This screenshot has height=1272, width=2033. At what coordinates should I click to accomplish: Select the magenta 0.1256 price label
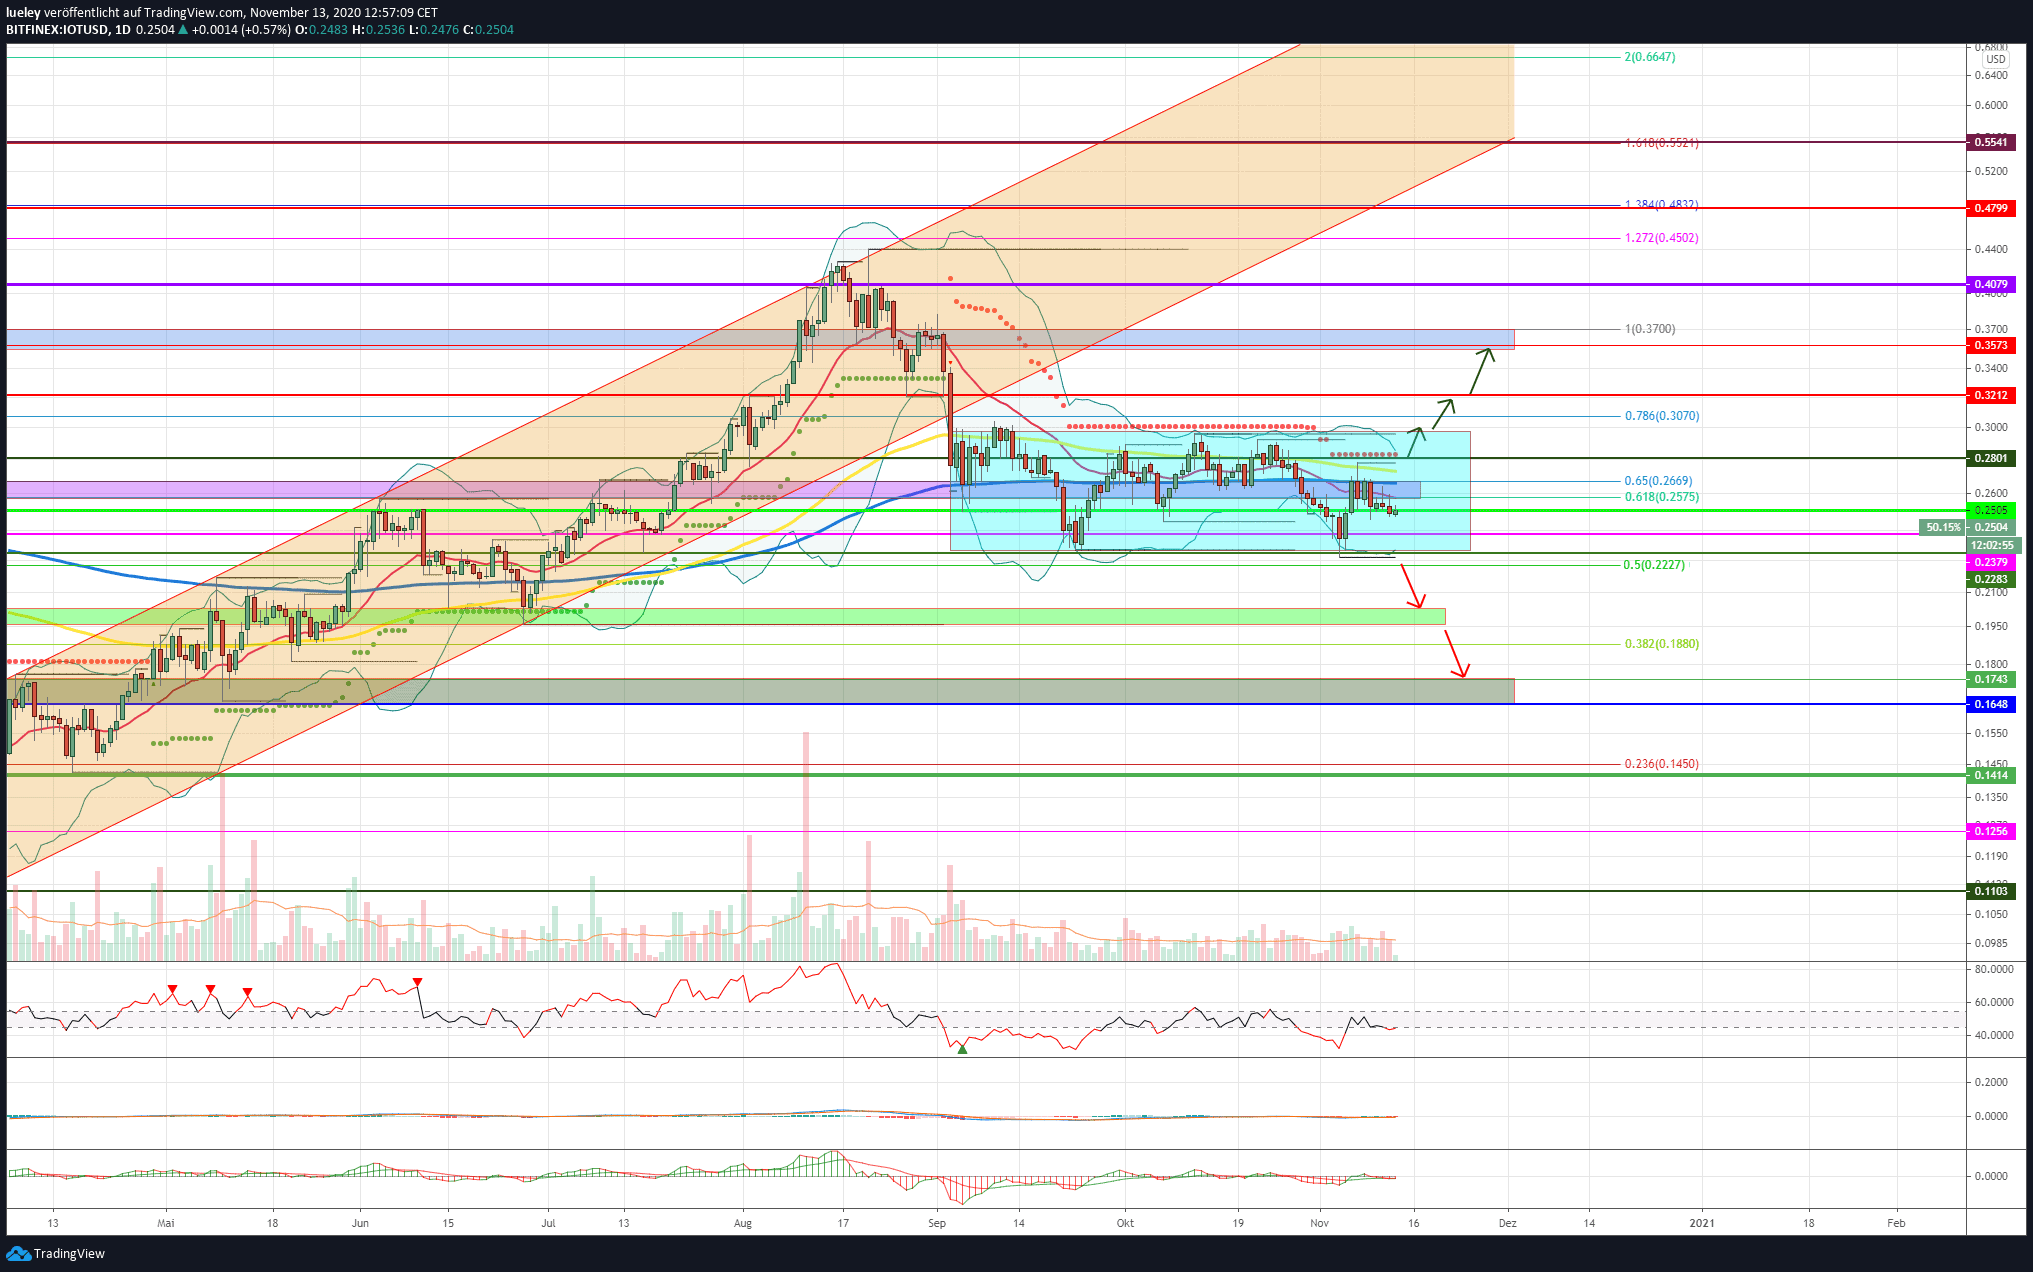(1990, 831)
